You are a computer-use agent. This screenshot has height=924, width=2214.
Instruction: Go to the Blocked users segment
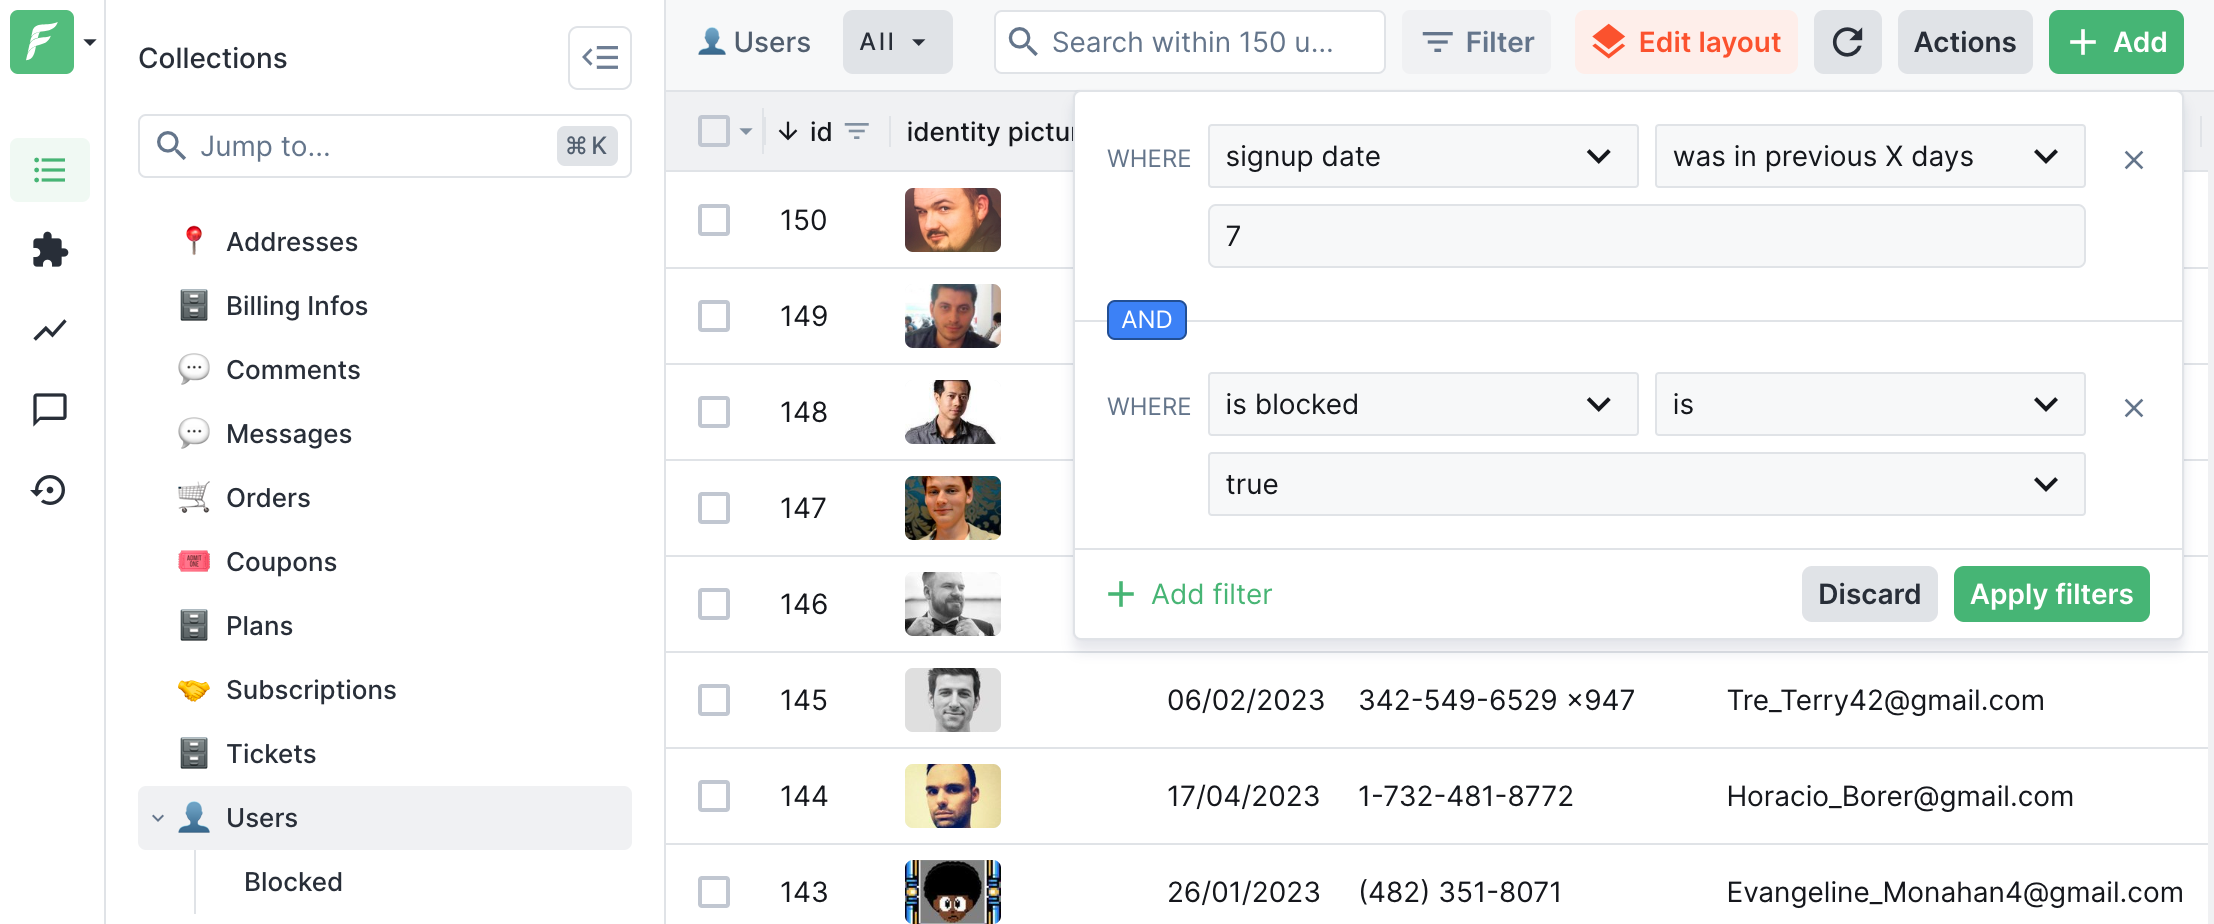(x=293, y=882)
